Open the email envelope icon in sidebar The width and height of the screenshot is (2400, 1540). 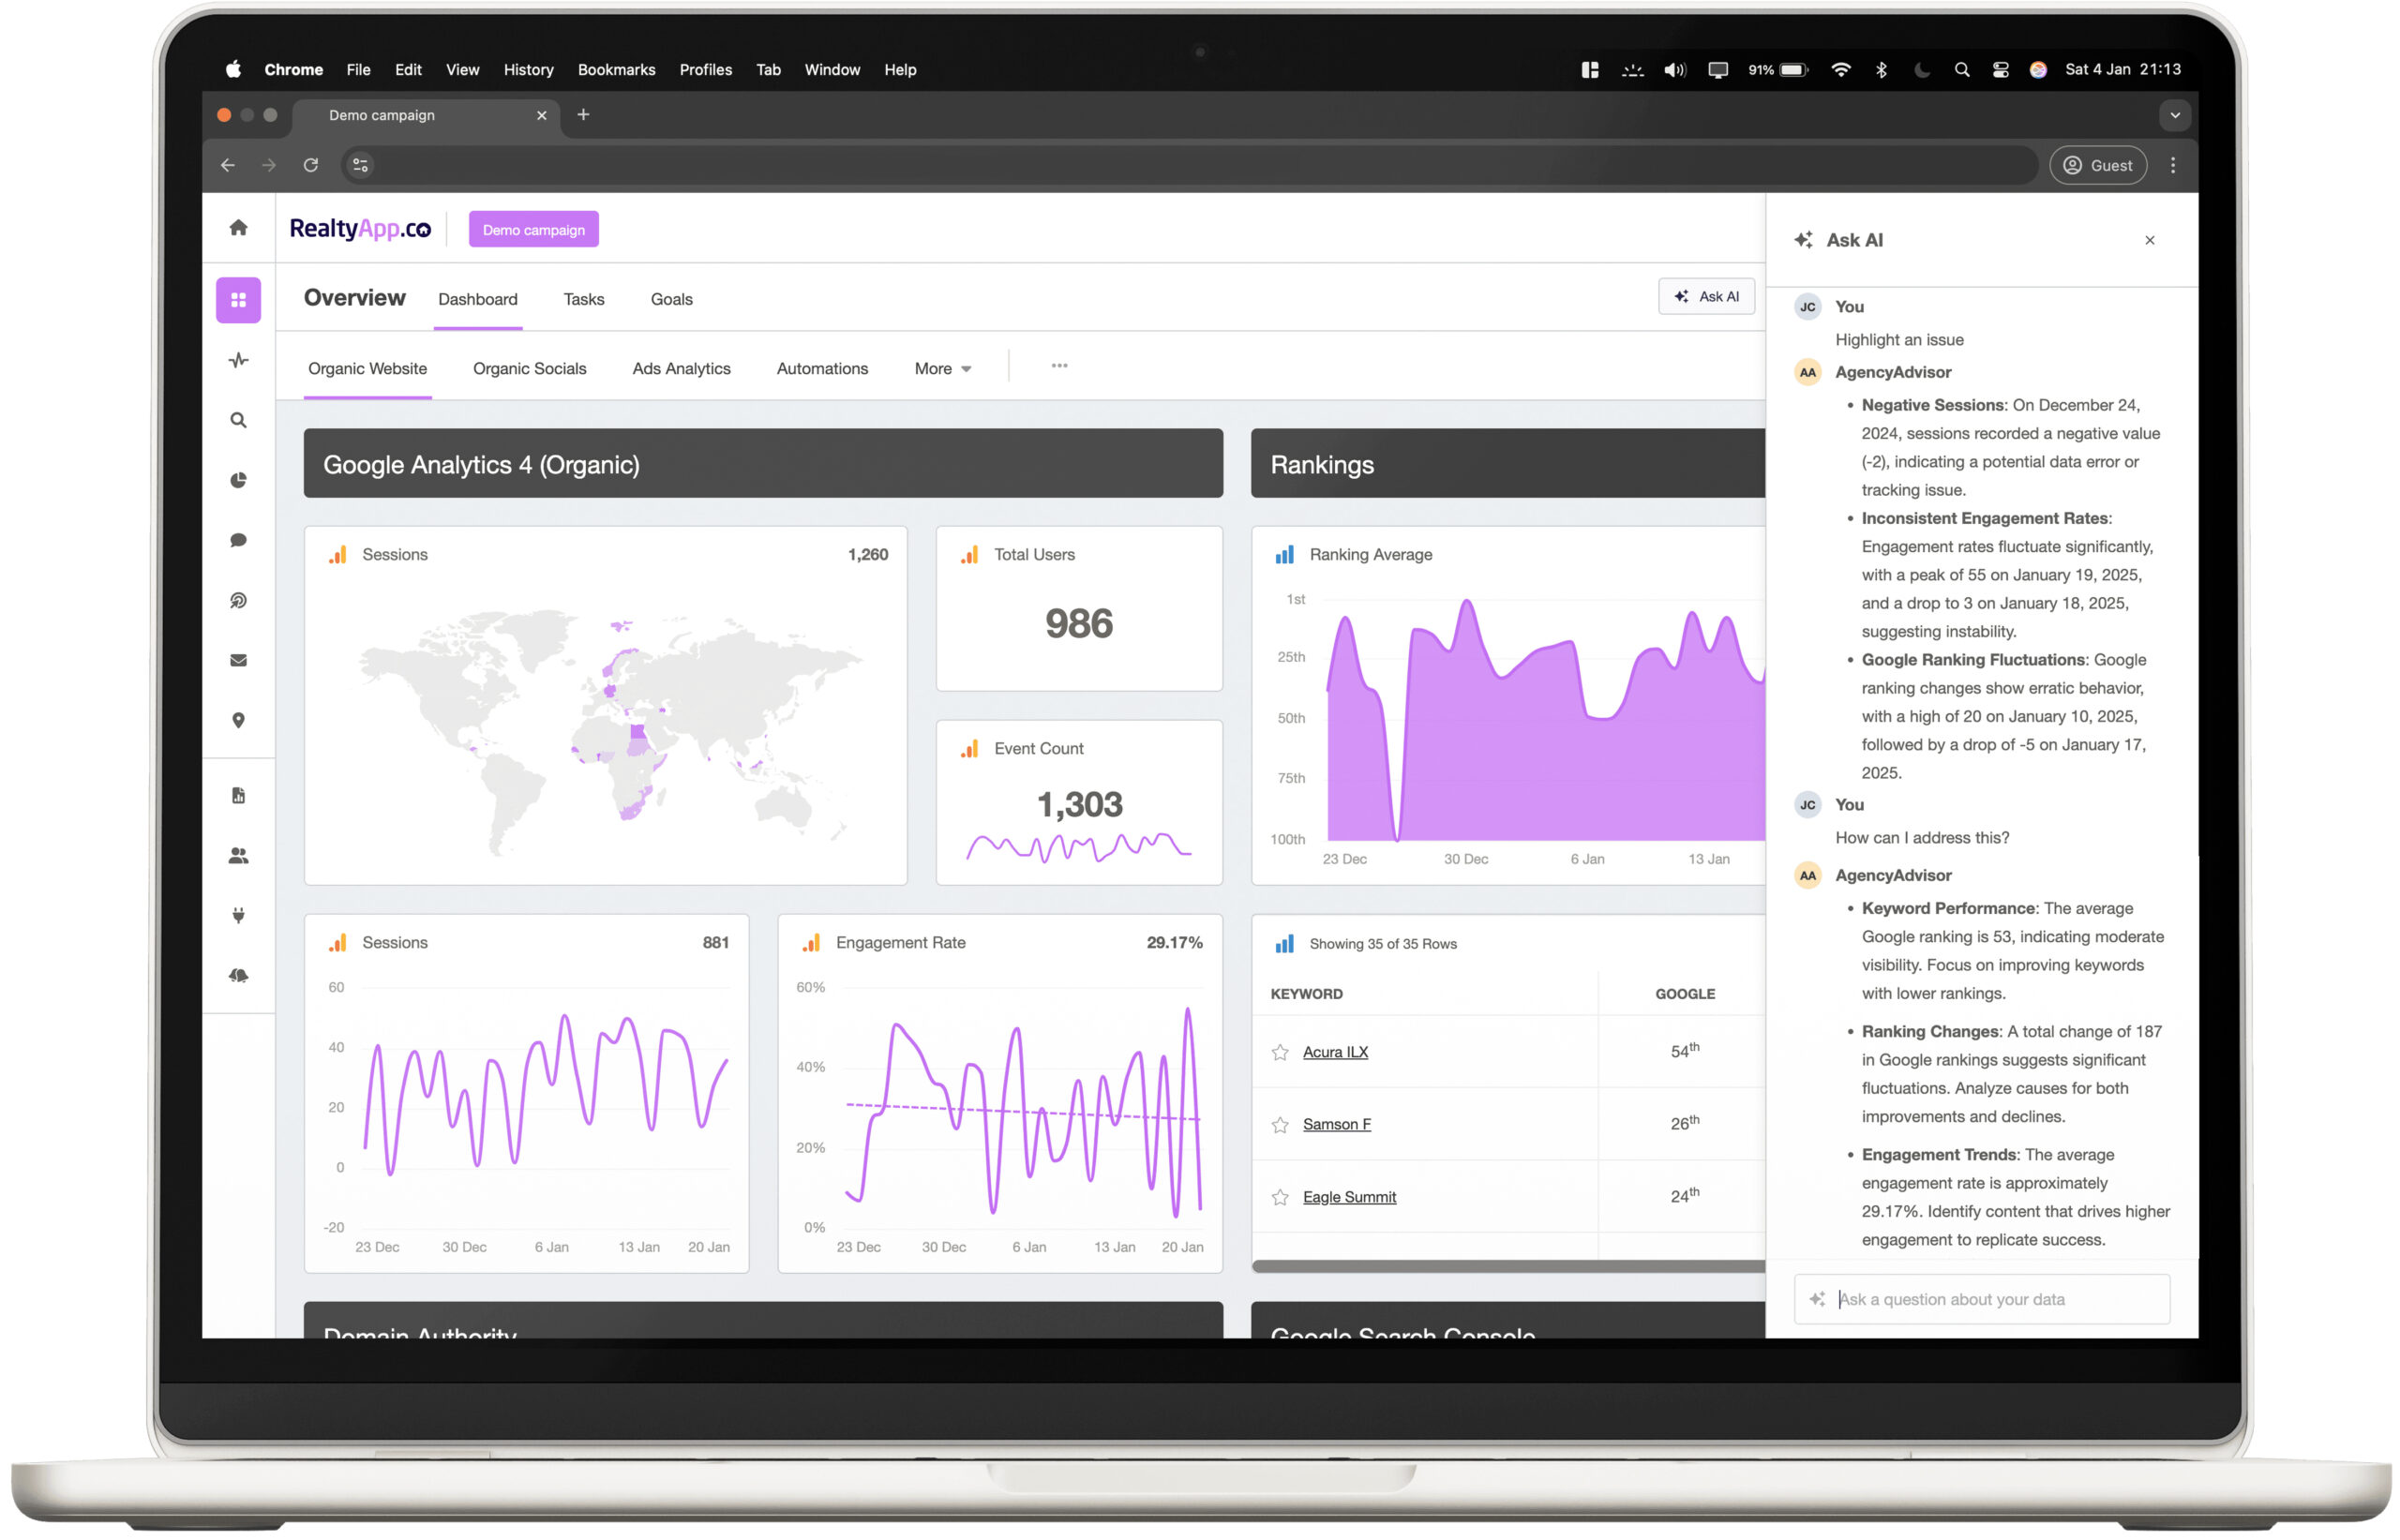click(x=238, y=660)
